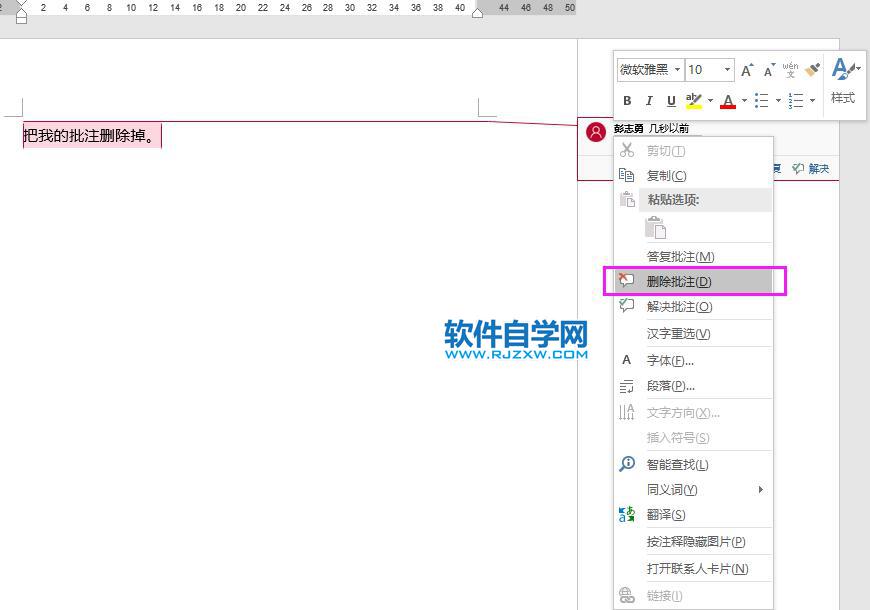Click the 翻译 menu command
This screenshot has width=870, height=610.
point(666,515)
